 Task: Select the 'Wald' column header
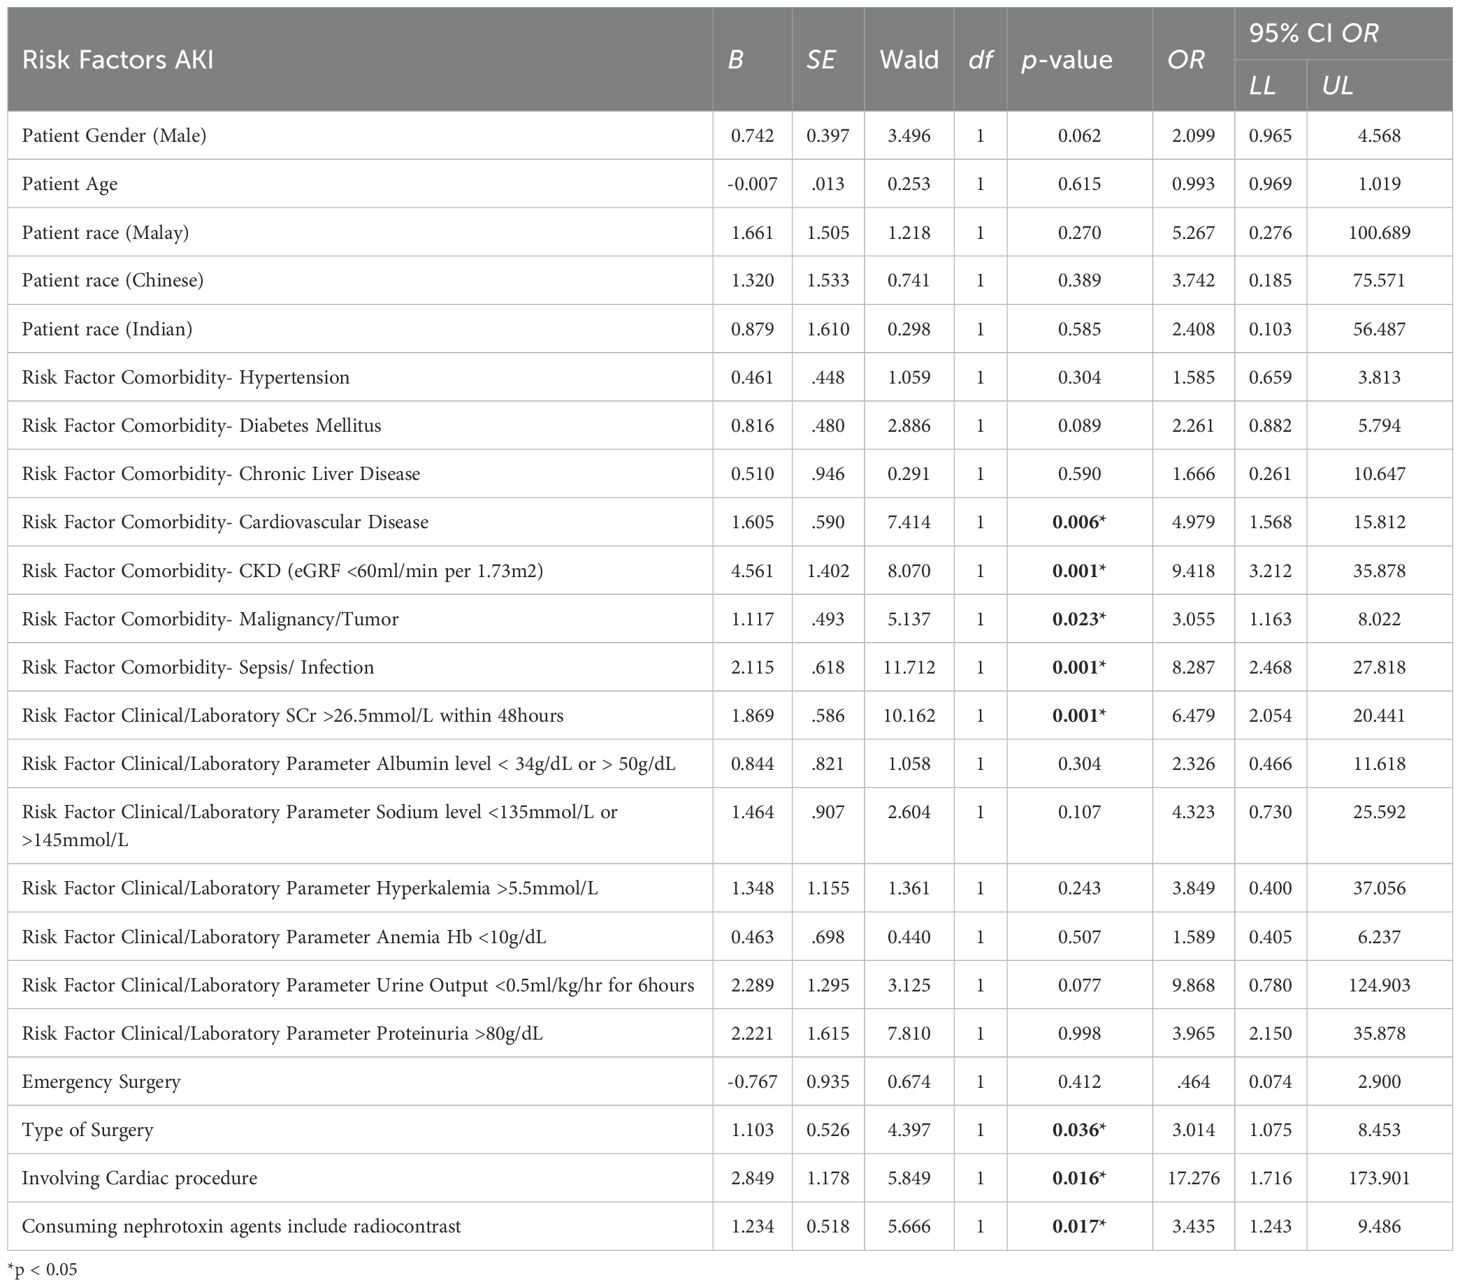click(x=909, y=60)
